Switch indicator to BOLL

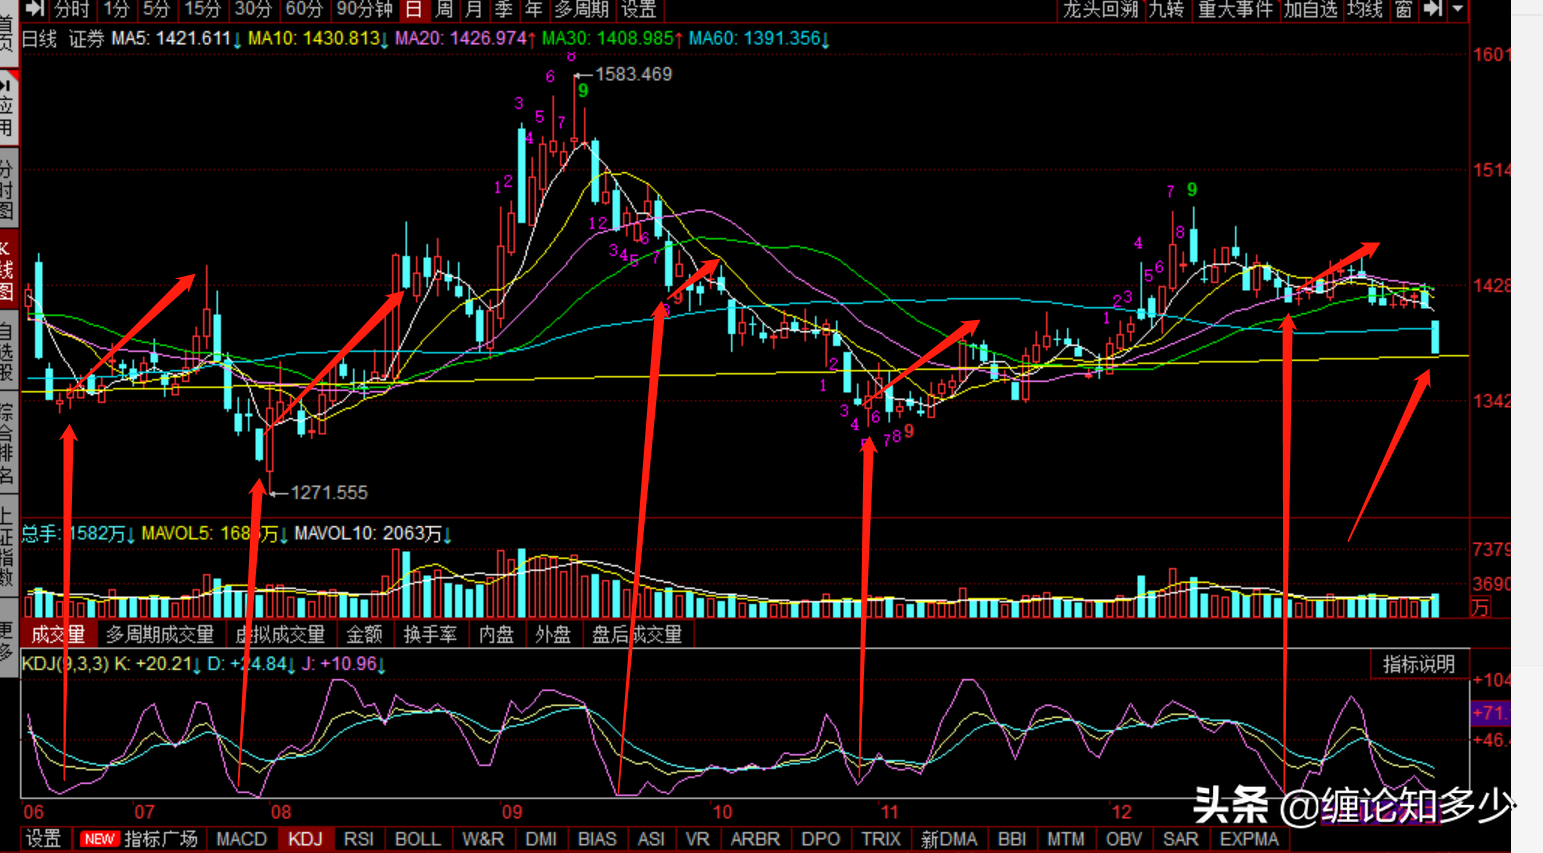coord(418,839)
